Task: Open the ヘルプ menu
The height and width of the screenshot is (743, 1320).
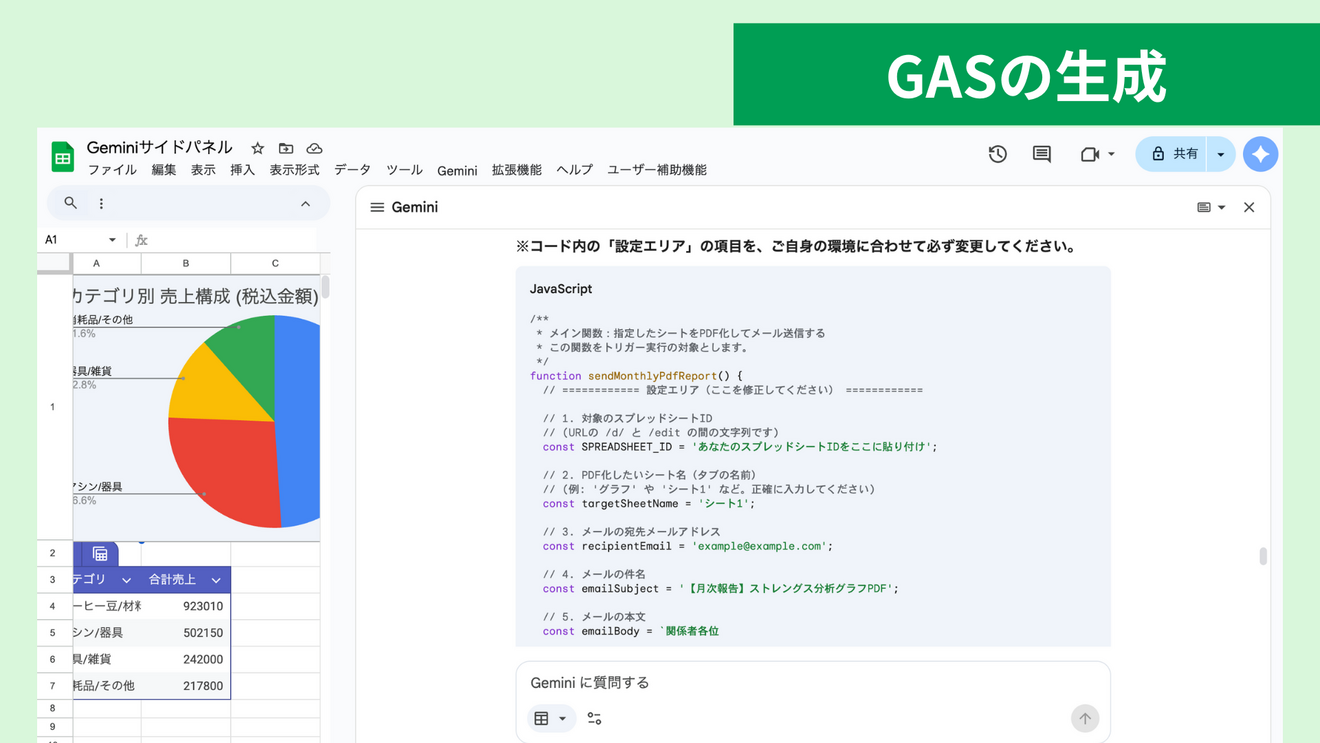Action: (574, 170)
